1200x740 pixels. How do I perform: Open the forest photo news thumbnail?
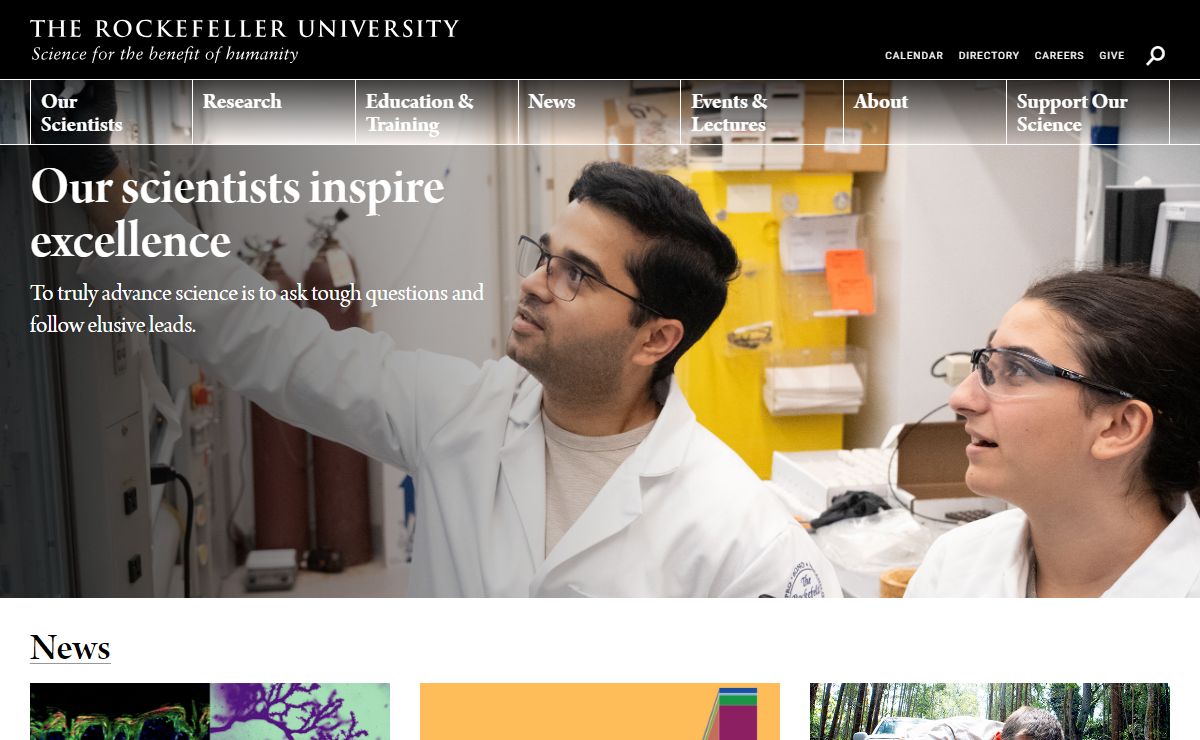[x=989, y=711]
